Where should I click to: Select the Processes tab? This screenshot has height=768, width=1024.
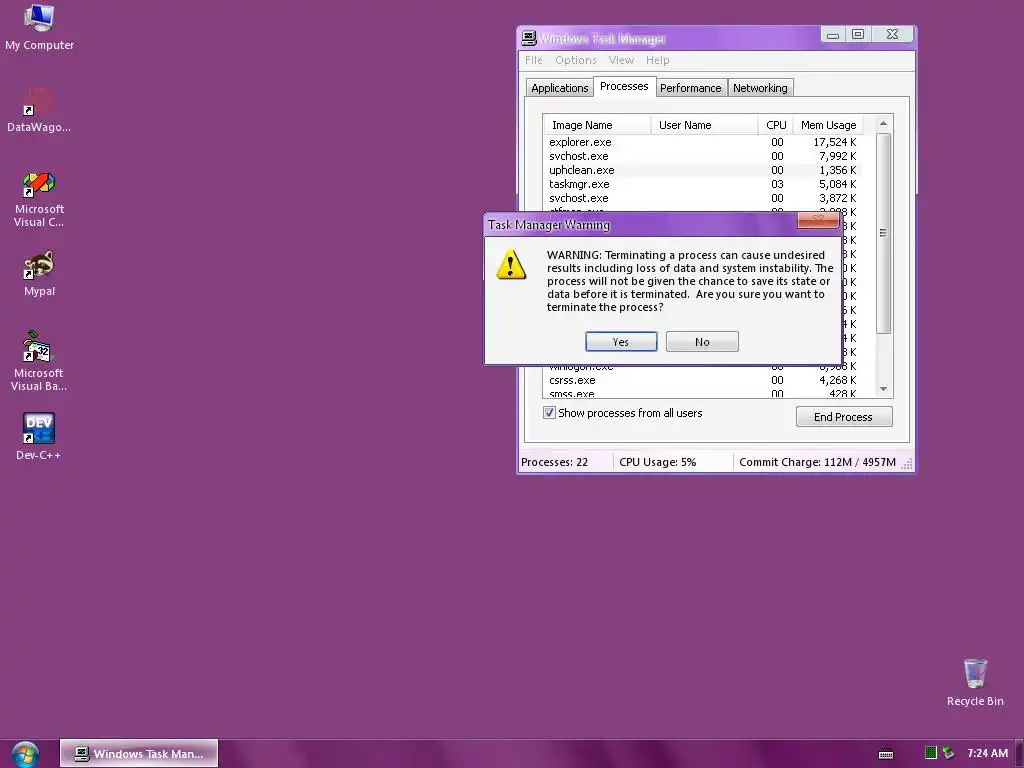[x=624, y=86]
